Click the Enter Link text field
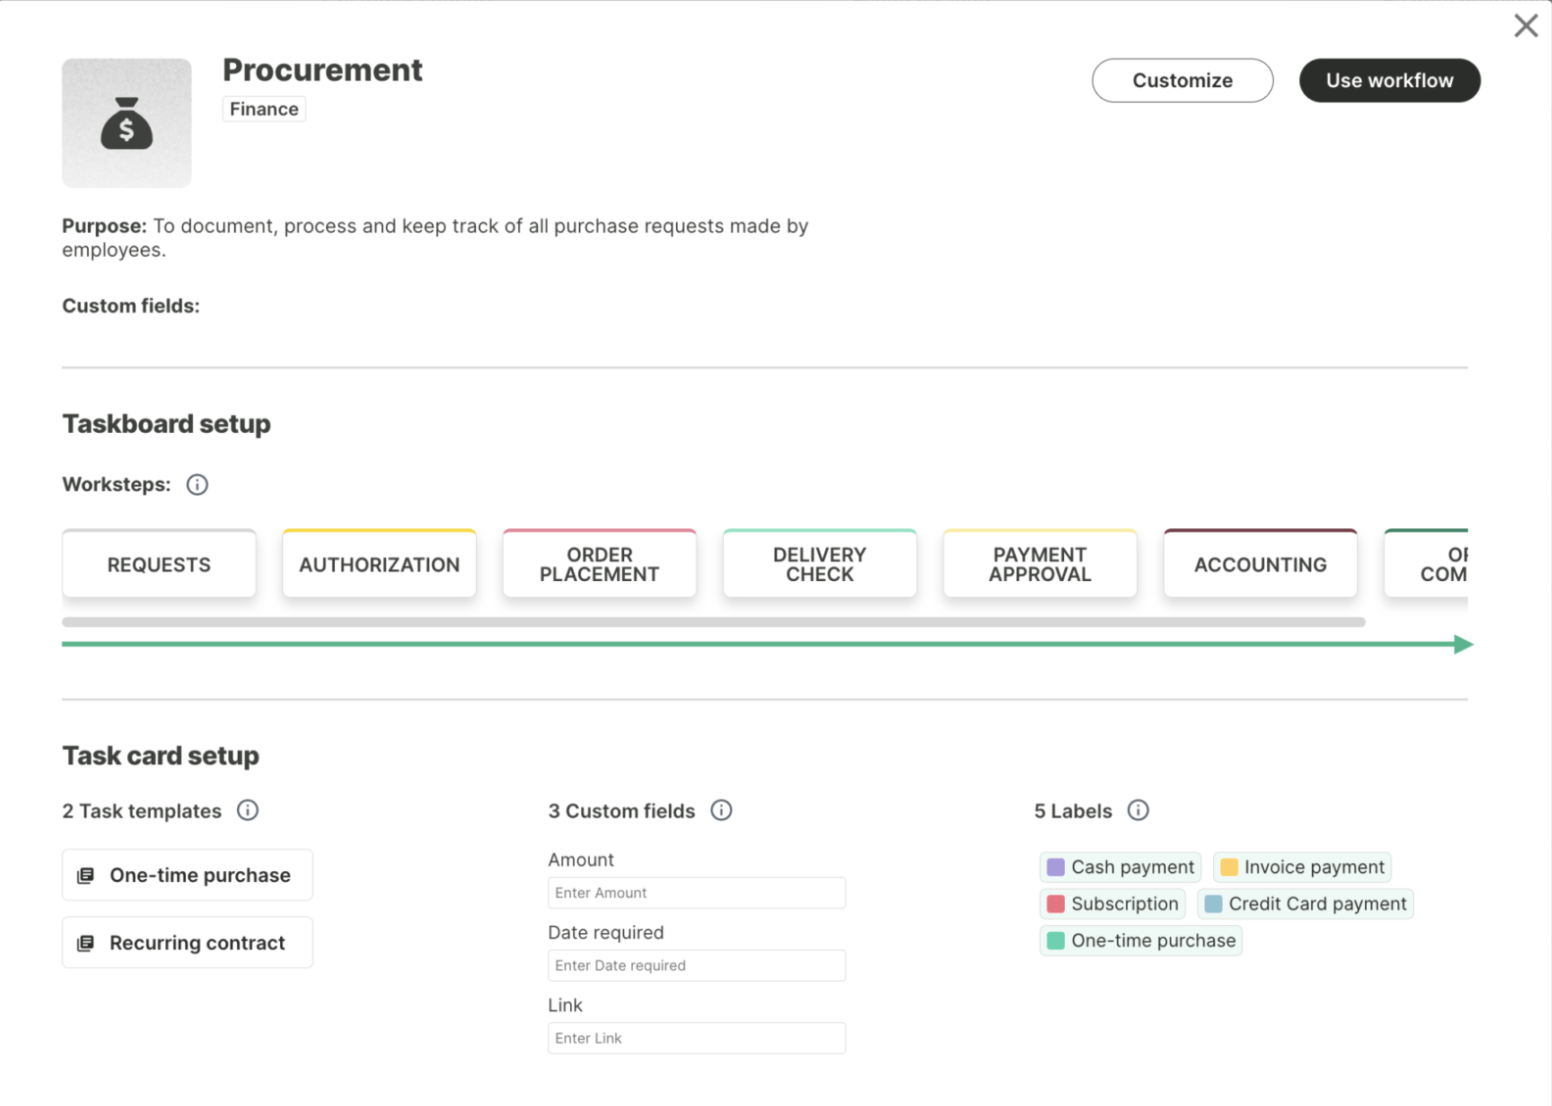1552x1106 pixels. [696, 1039]
